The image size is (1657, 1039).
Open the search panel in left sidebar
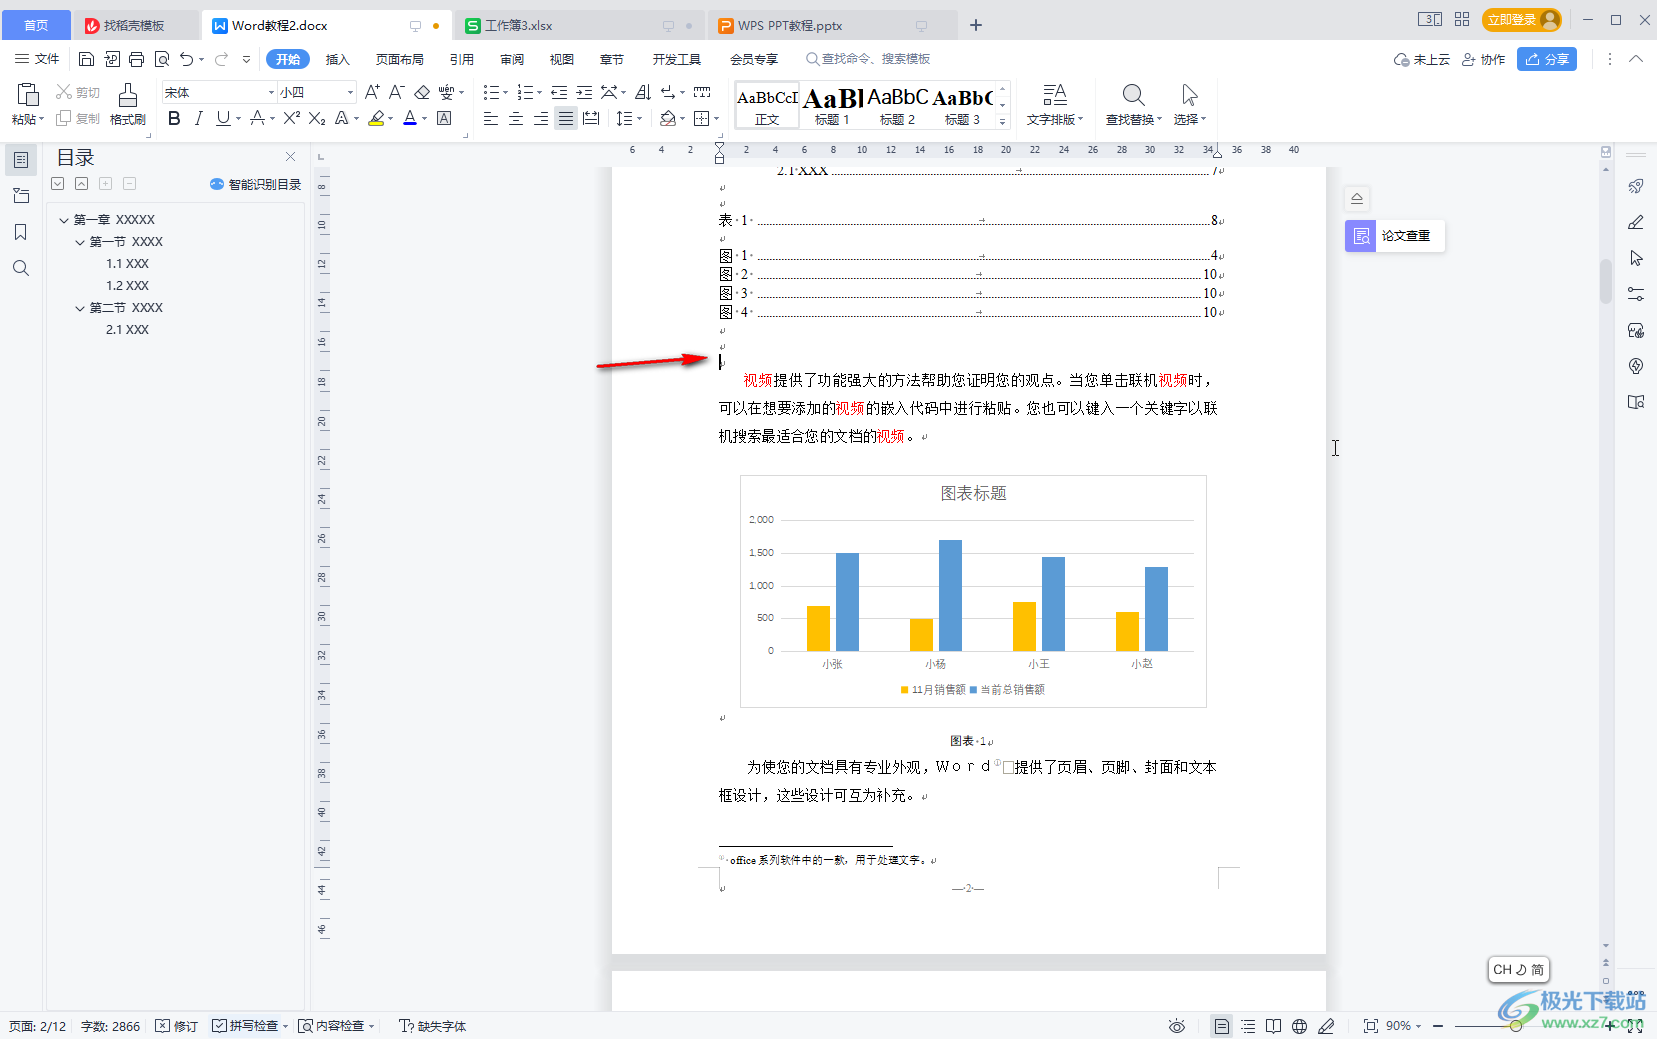(20, 268)
